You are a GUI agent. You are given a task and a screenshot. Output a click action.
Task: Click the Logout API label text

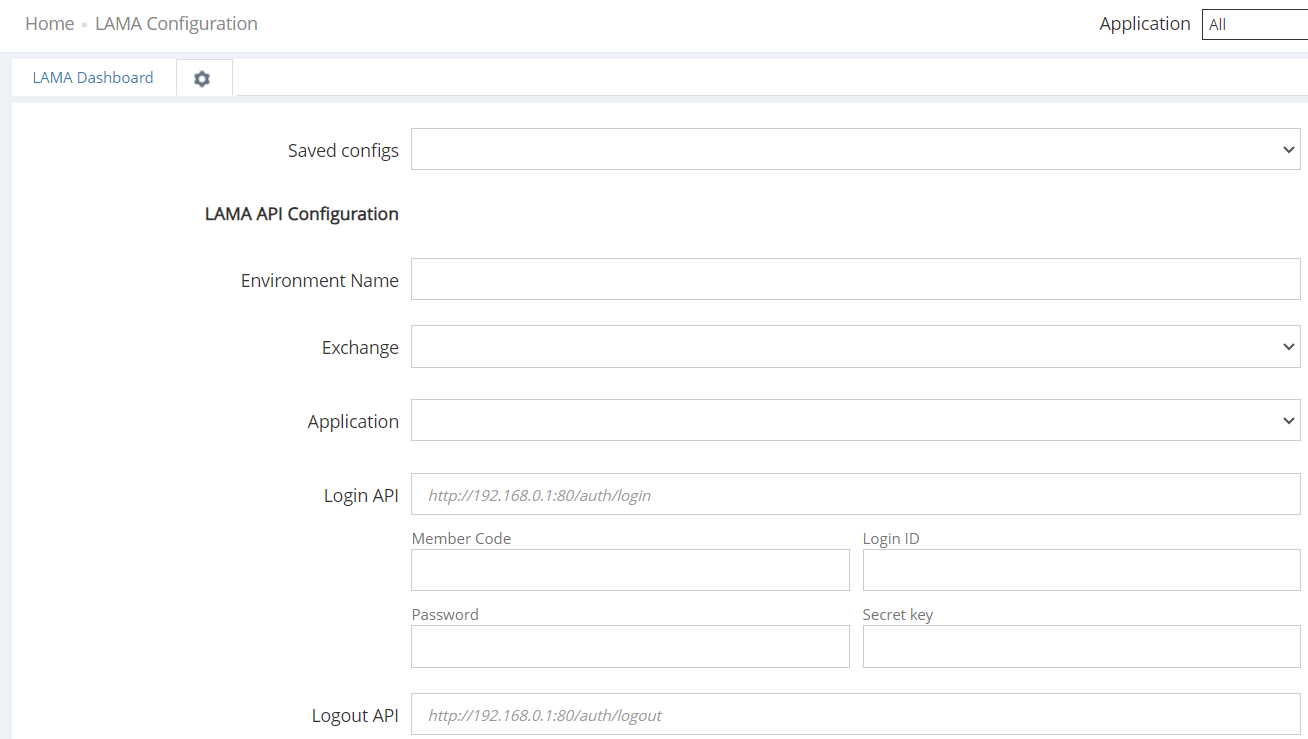(x=355, y=716)
